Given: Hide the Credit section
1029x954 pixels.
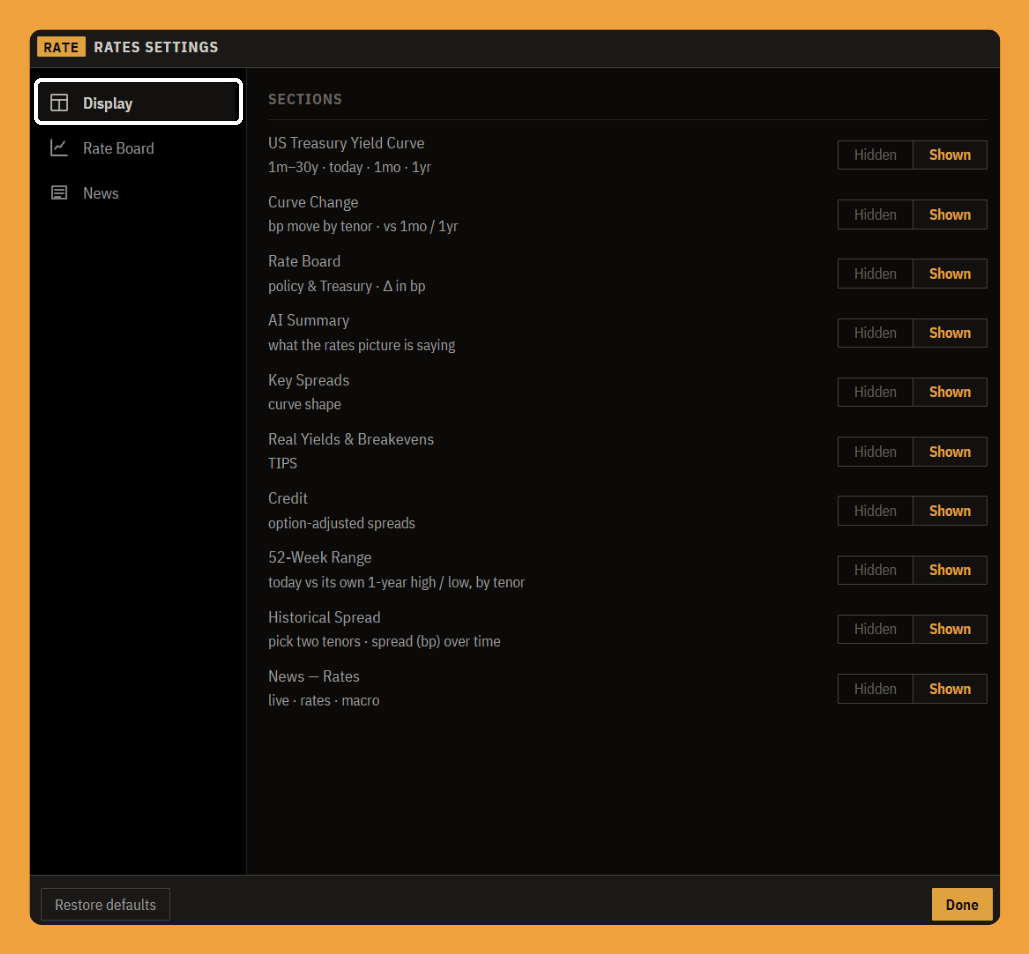Looking at the screenshot, I should 875,510.
